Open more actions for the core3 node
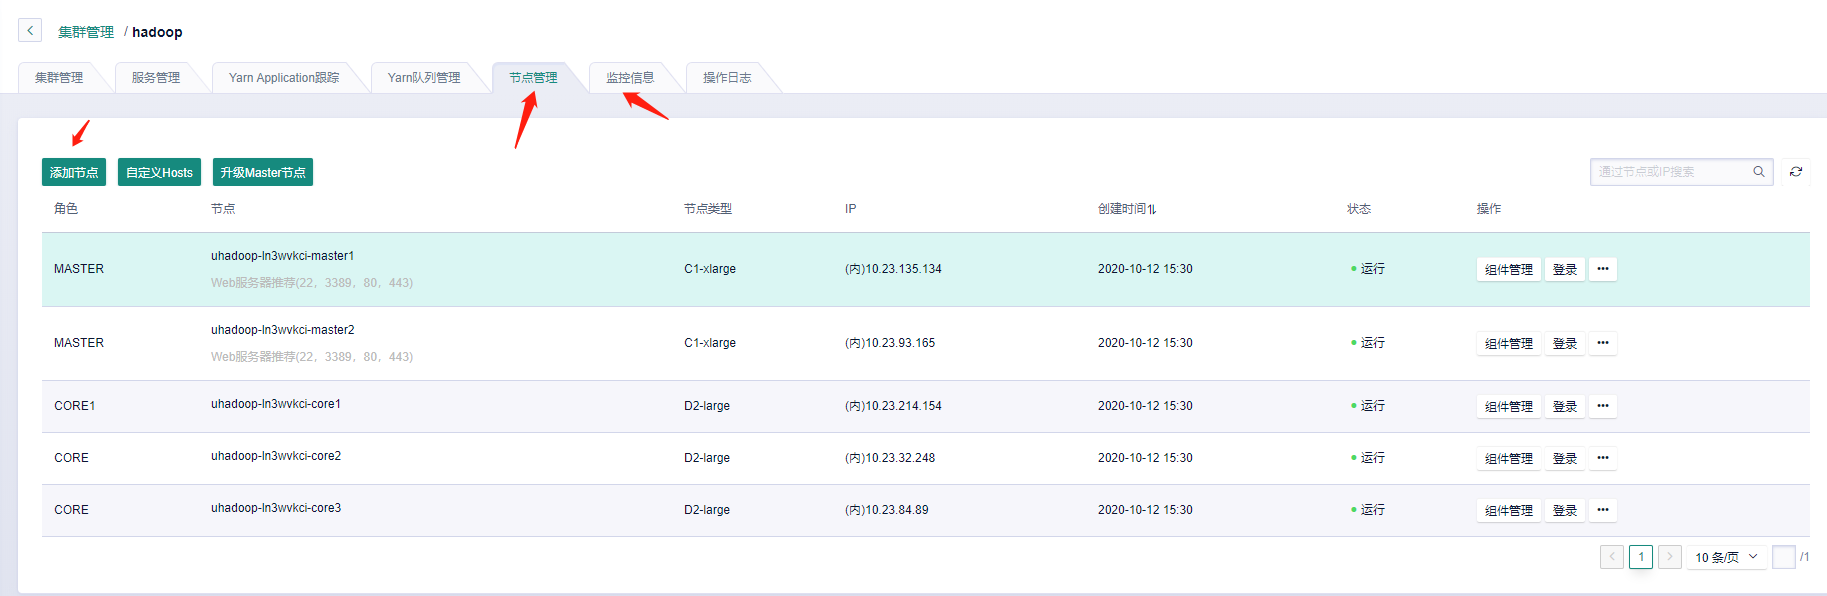This screenshot has height=596, width=1827. point(1602,510)
